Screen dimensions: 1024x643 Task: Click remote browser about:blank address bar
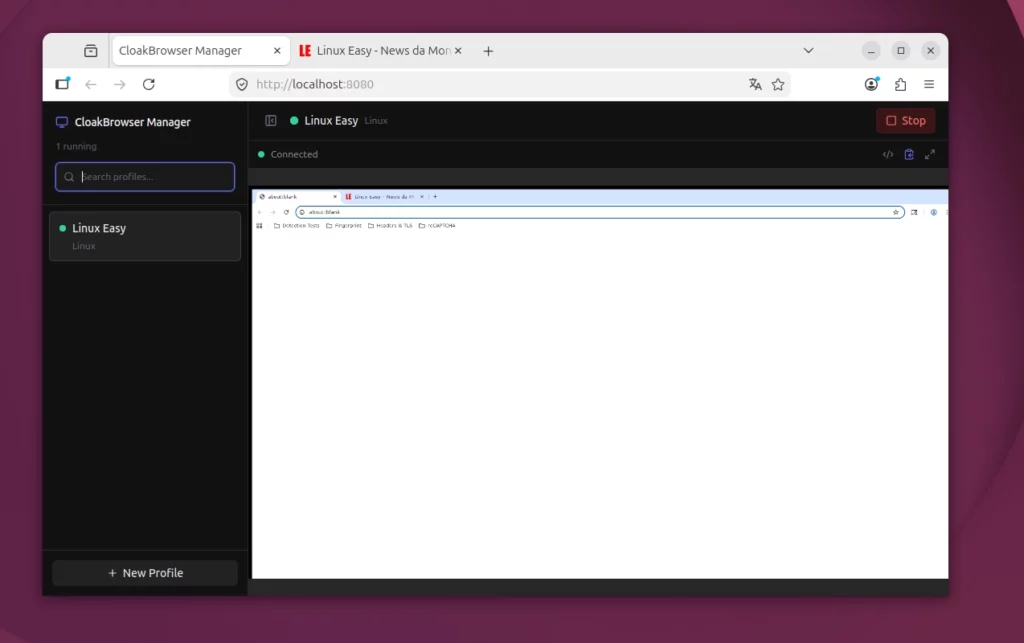click(x=600, y=212)
